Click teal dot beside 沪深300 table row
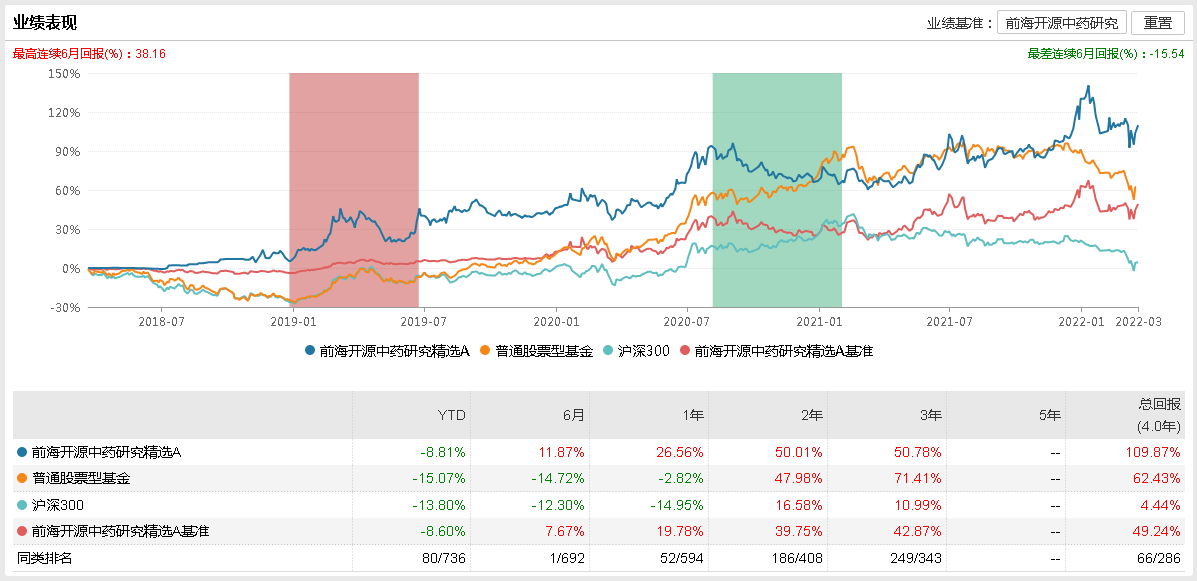Screen dimensions: 1197x581 click(x=22, y=504)
